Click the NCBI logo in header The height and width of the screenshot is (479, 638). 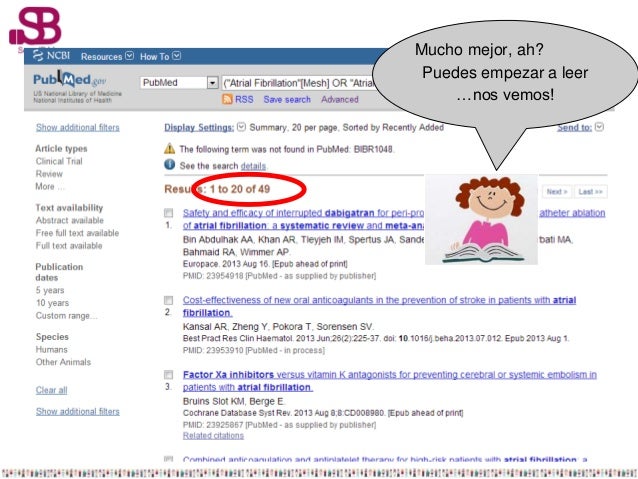51,56
